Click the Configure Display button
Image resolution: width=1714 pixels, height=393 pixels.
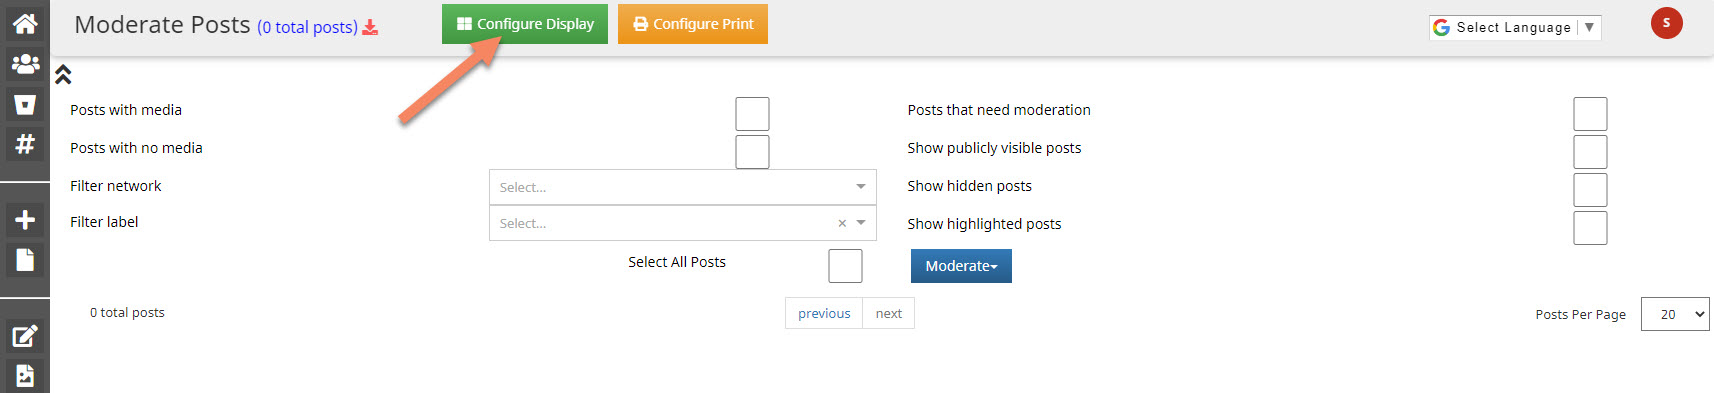525,24
